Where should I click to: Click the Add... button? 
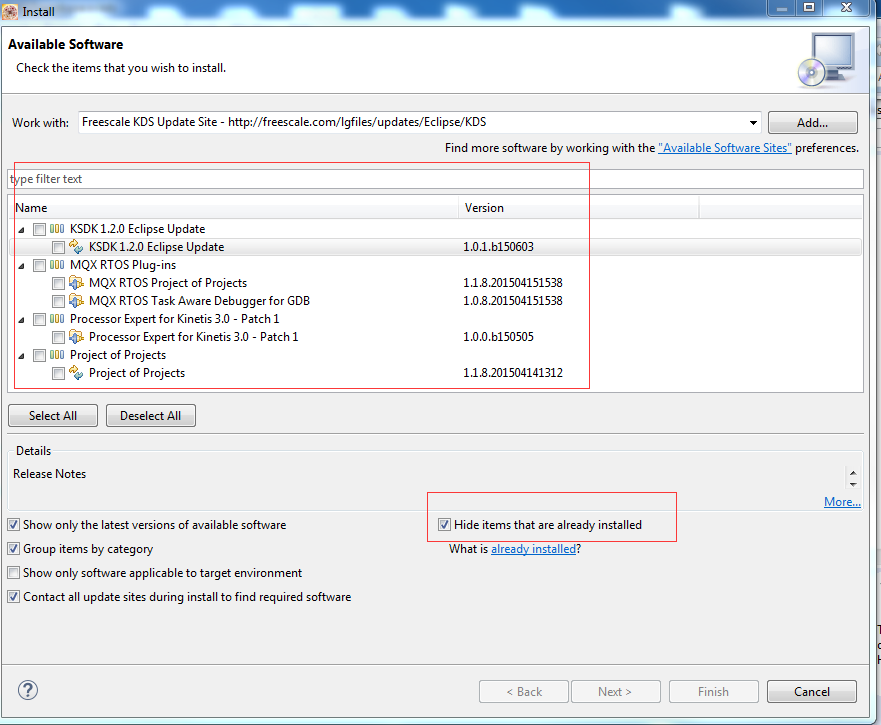(812, 123)
